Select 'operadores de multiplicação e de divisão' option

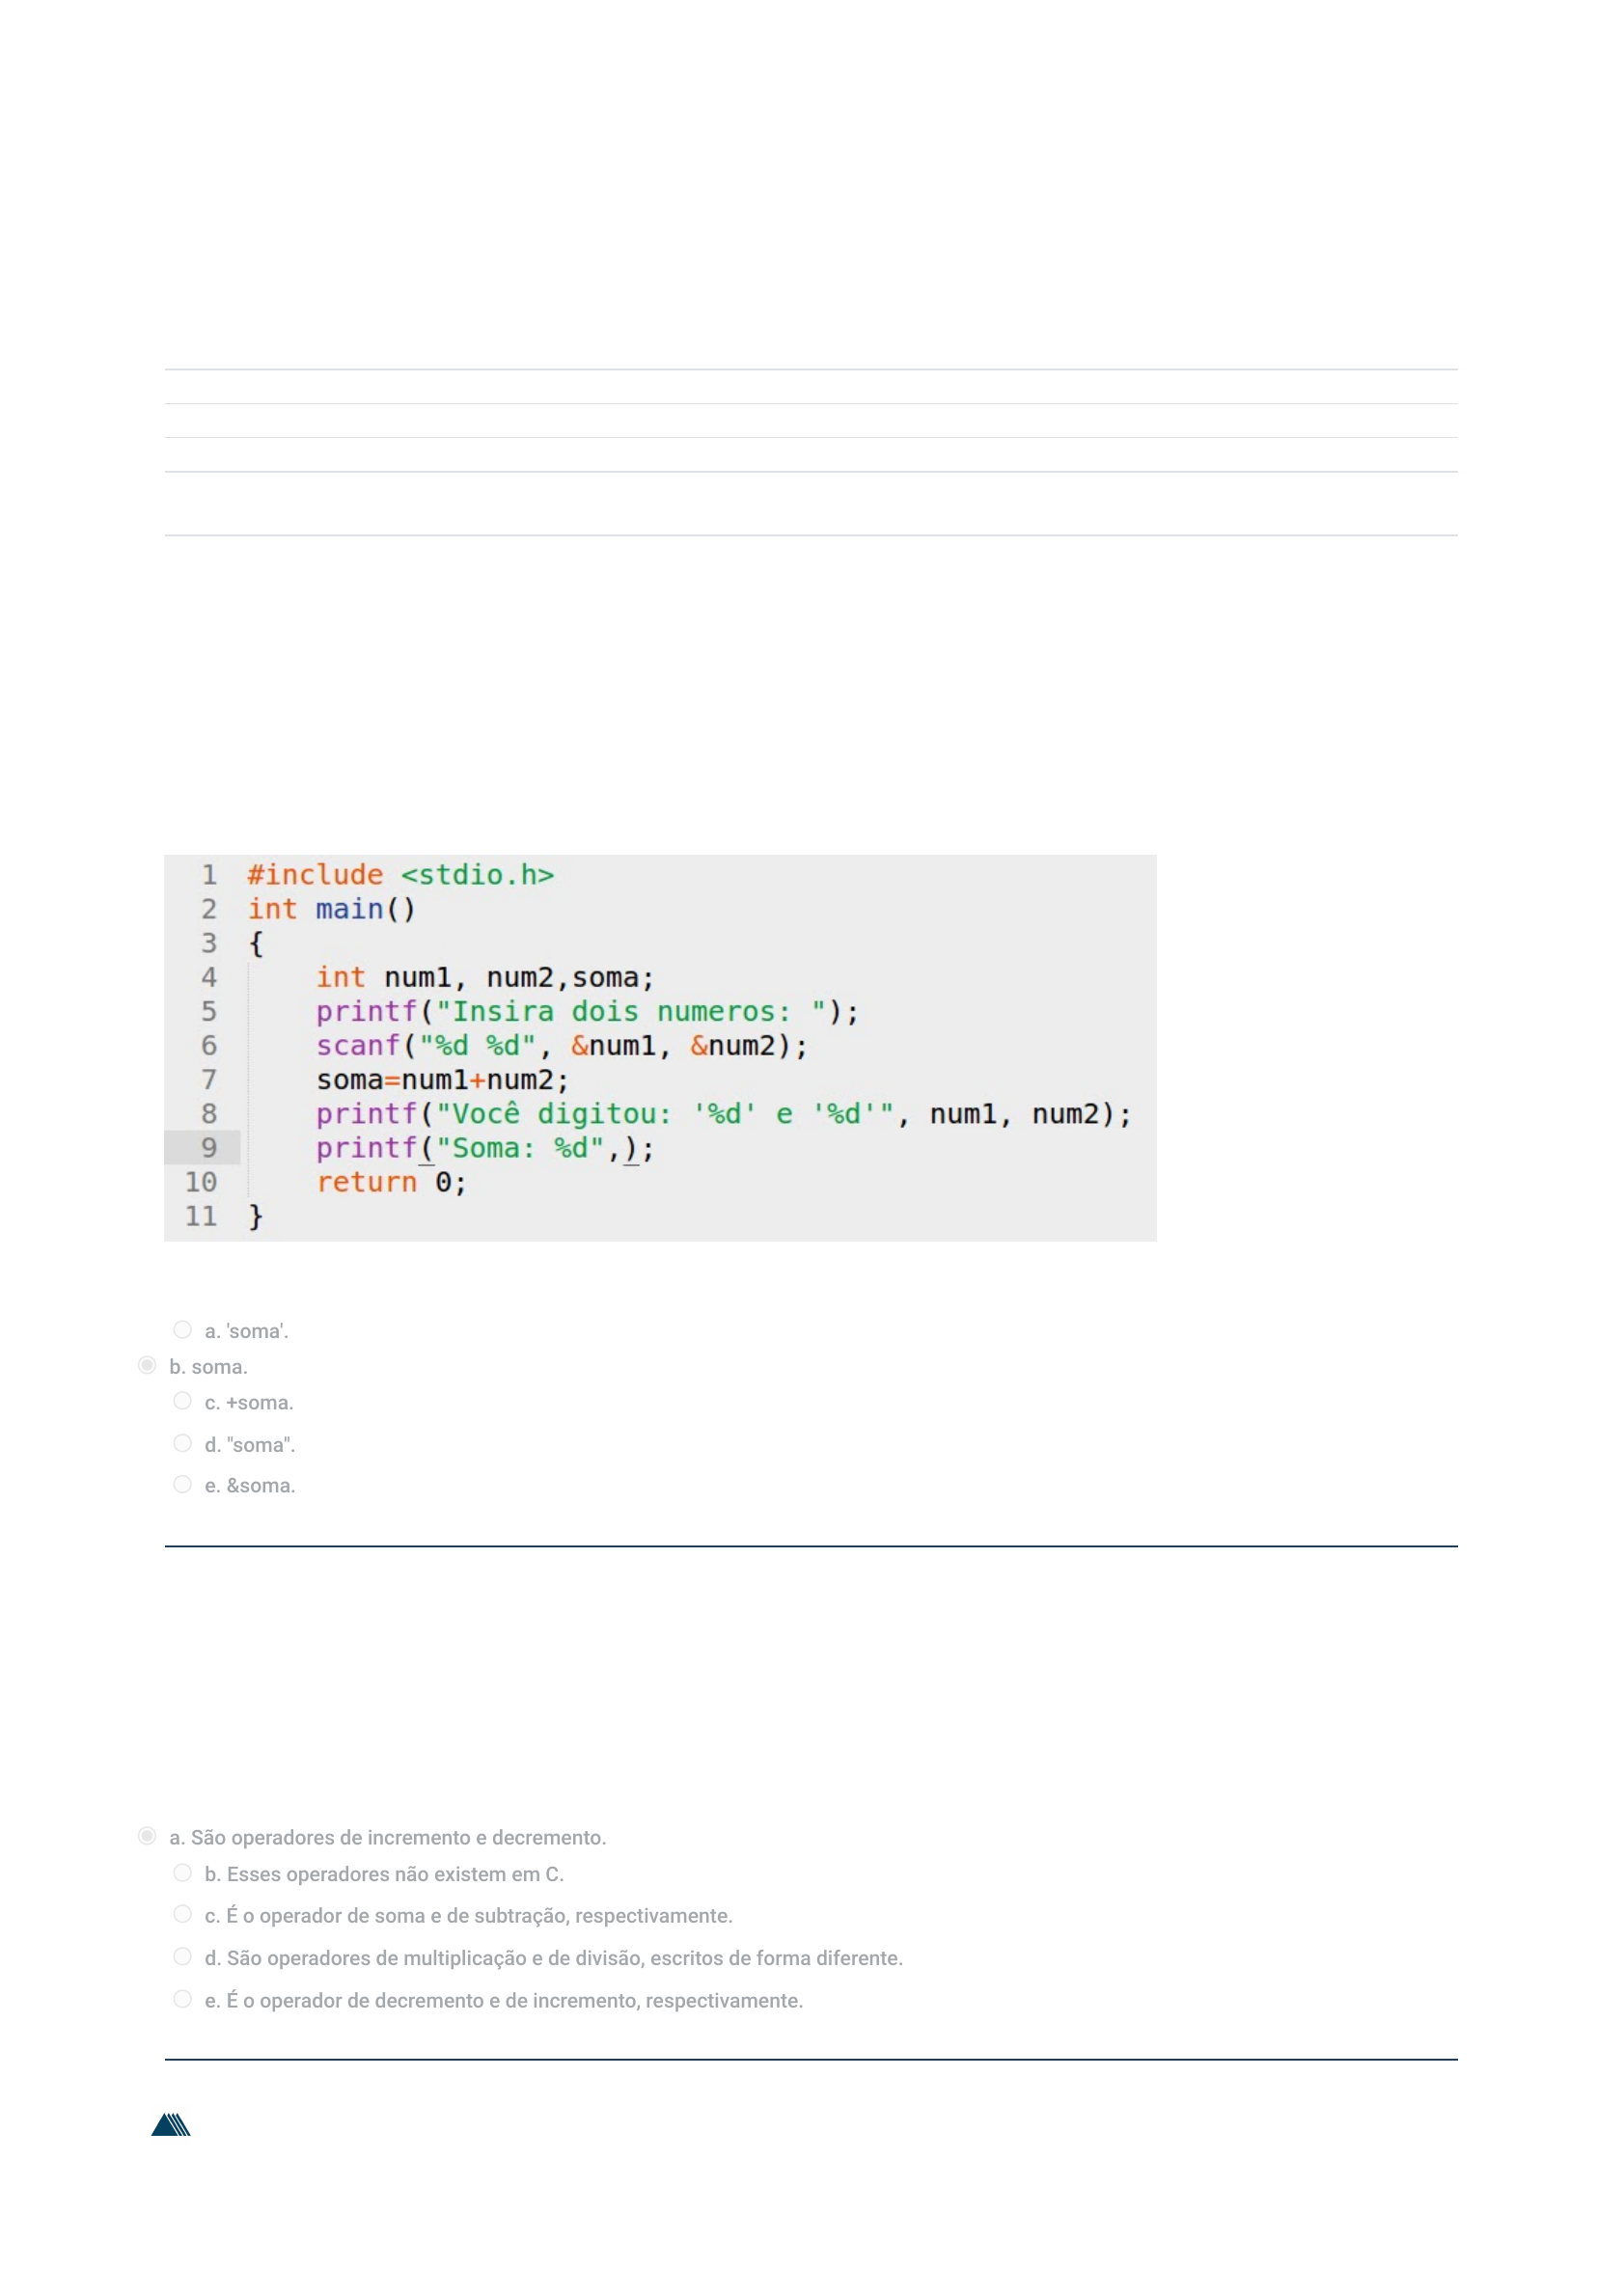182,1956
